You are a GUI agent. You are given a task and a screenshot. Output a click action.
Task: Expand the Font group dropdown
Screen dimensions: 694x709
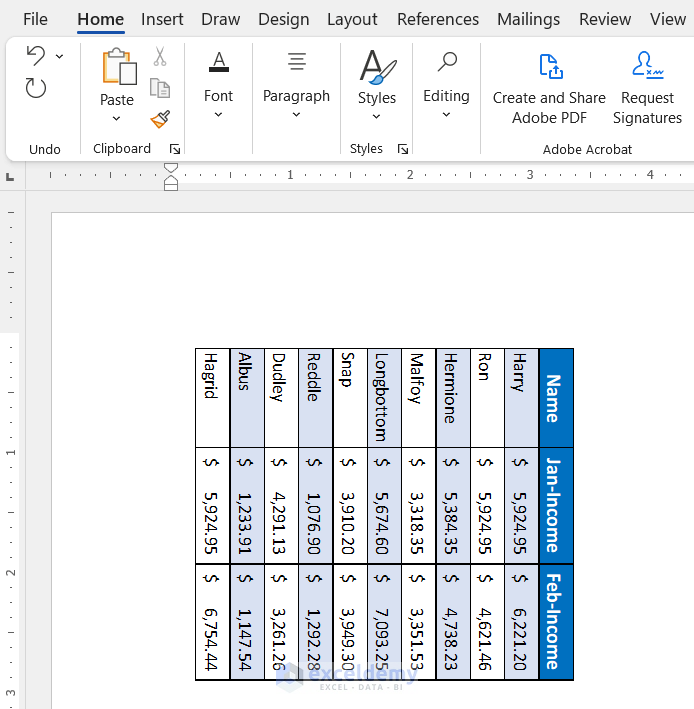click(218, 114)
